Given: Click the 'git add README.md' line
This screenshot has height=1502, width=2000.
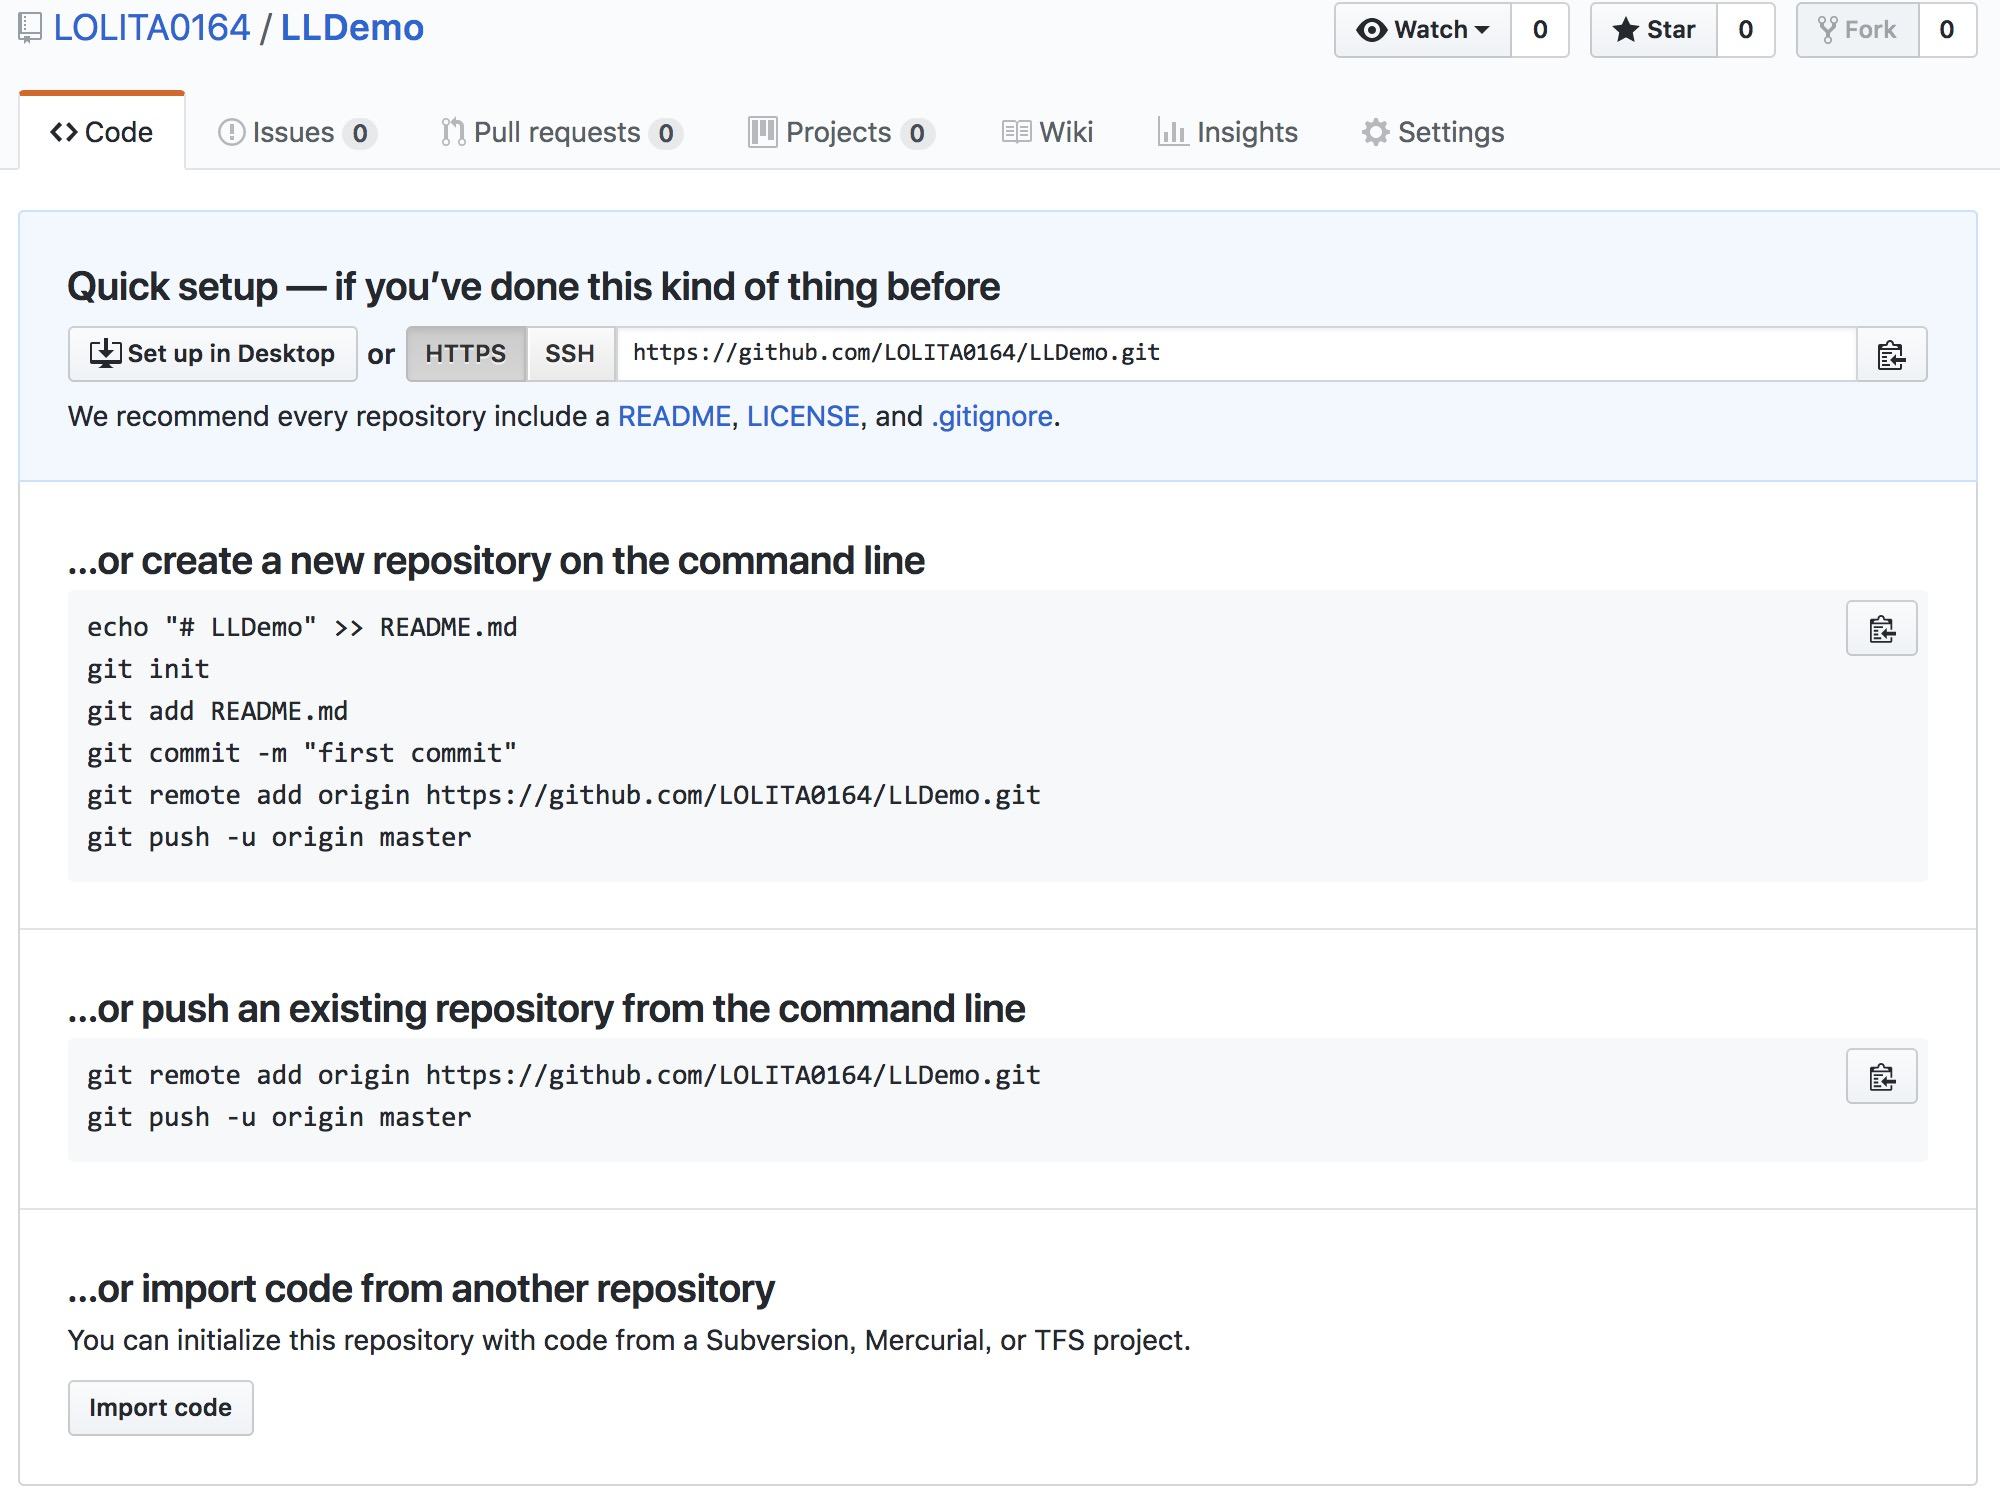Looking at the screenshot, I should click(217, 711).
